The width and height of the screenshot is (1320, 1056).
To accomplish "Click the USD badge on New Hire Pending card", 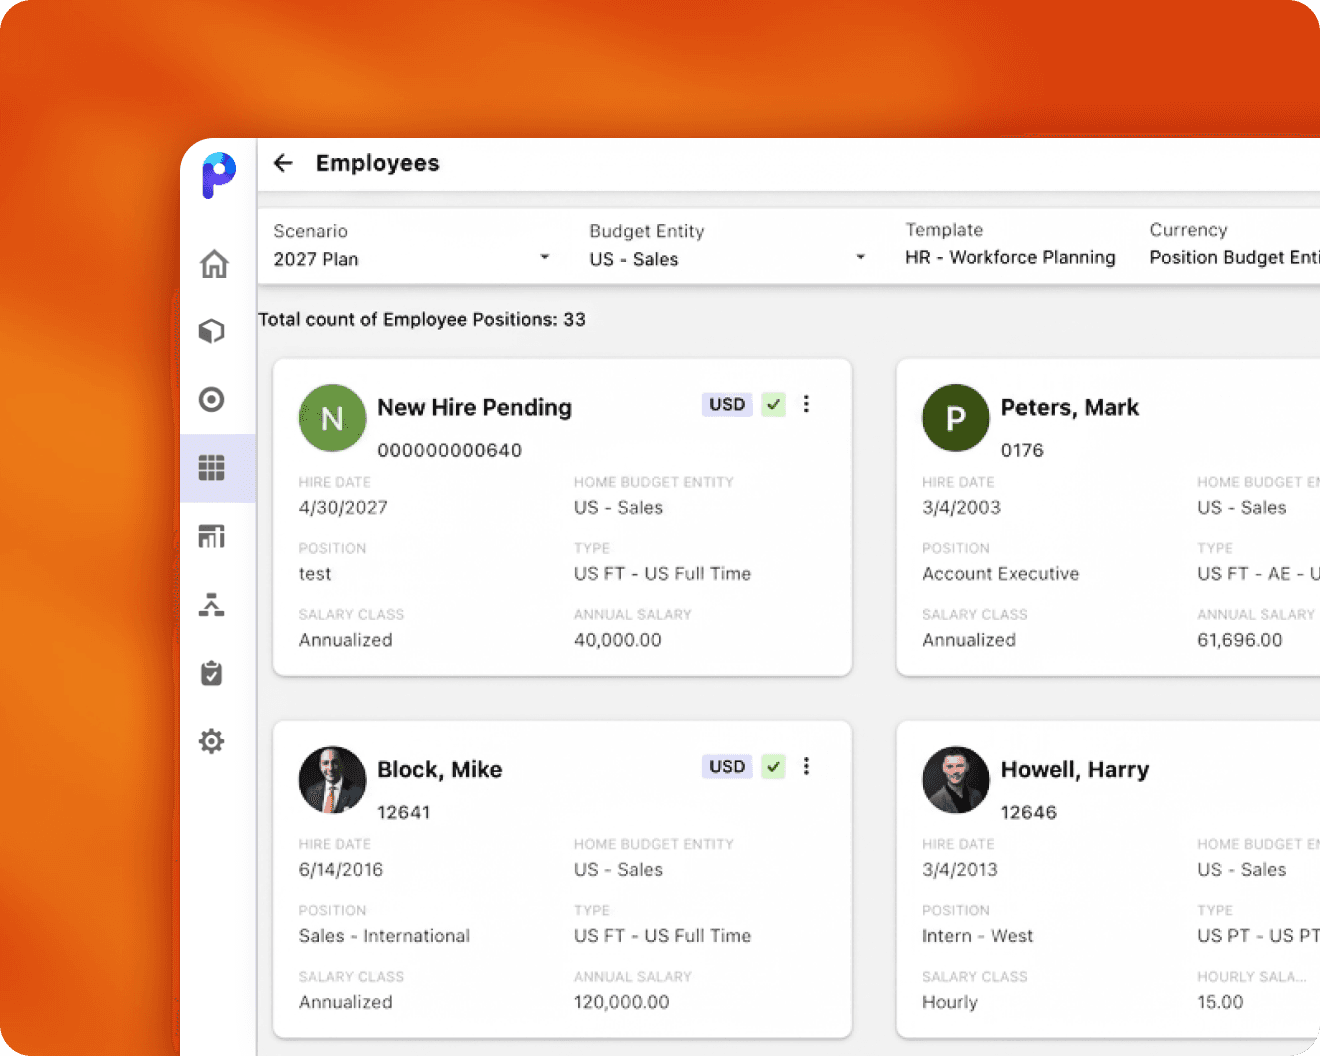I will (727, 404).
